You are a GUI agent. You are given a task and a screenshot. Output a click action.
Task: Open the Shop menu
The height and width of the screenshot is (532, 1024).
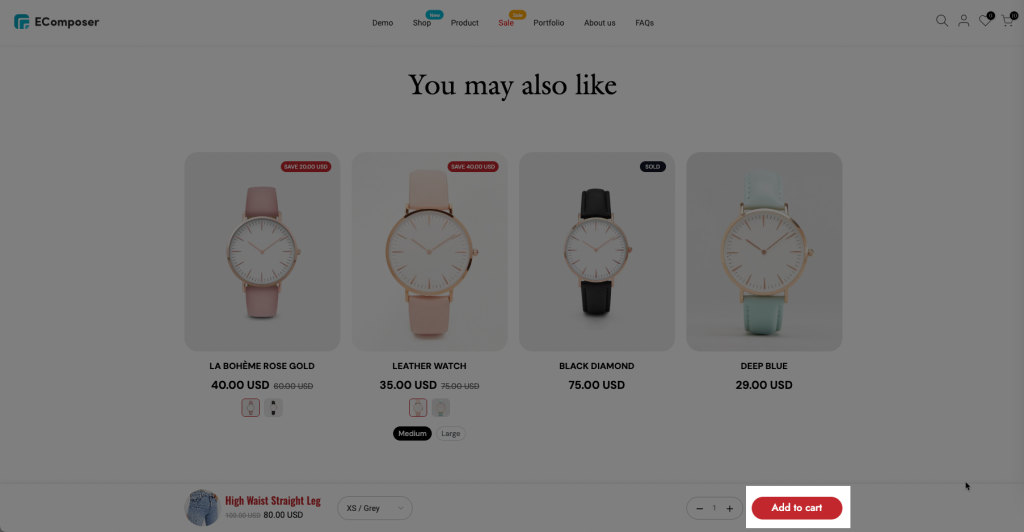(422, 23)
